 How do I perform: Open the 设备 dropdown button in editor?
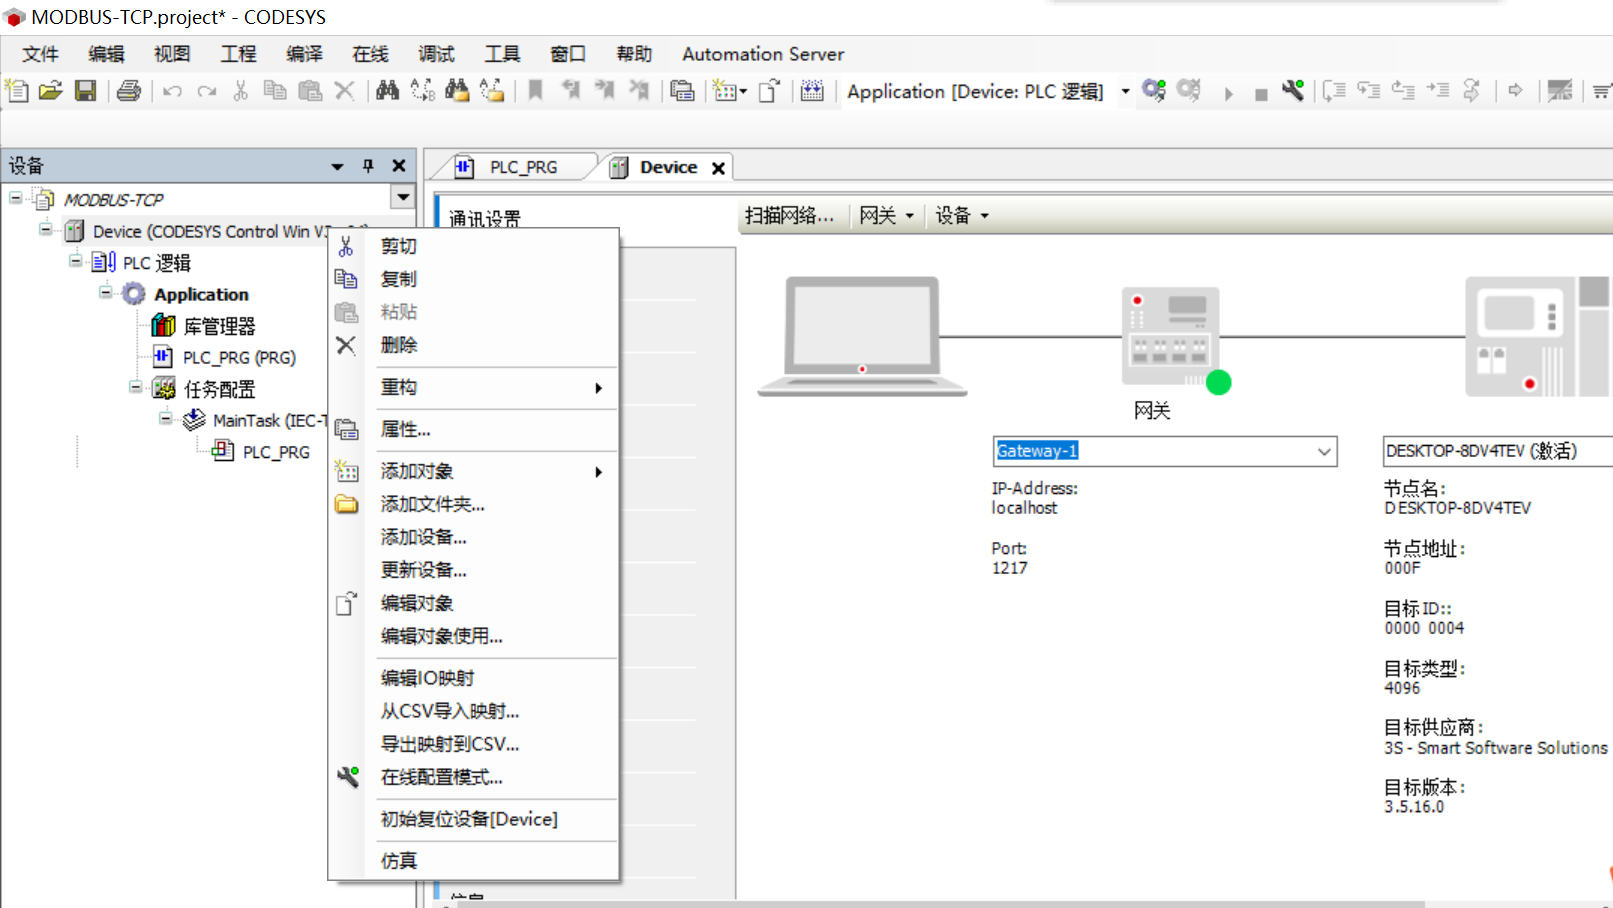(x=961, y=216)
